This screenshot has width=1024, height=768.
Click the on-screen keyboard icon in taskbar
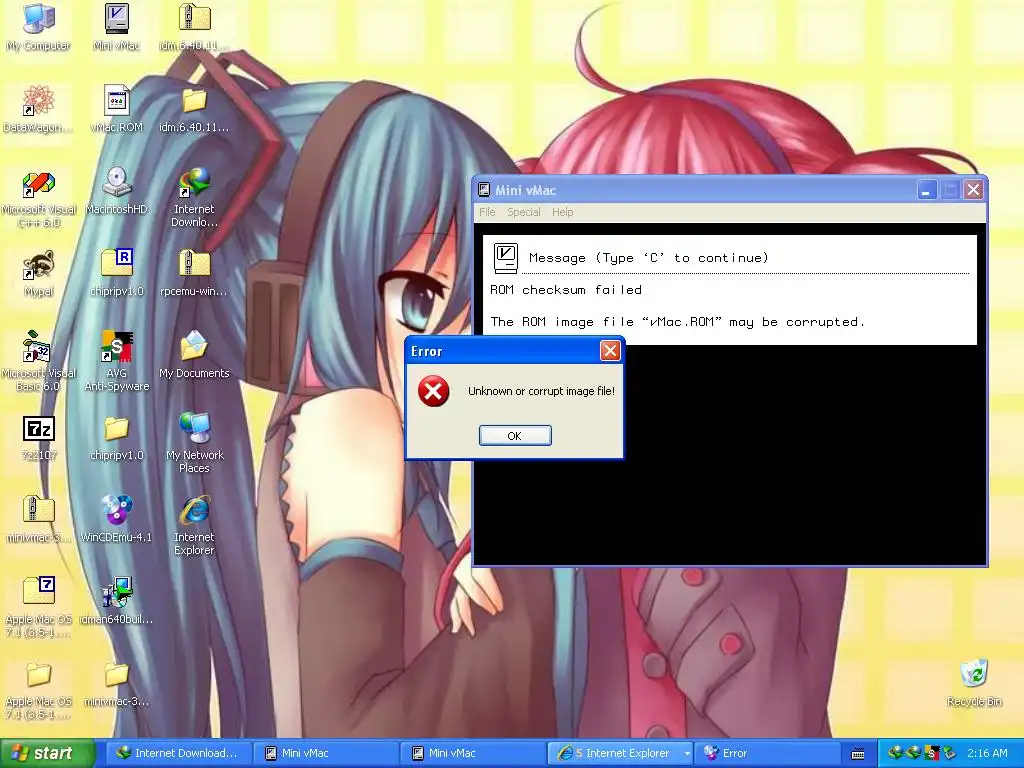point(858,754)
